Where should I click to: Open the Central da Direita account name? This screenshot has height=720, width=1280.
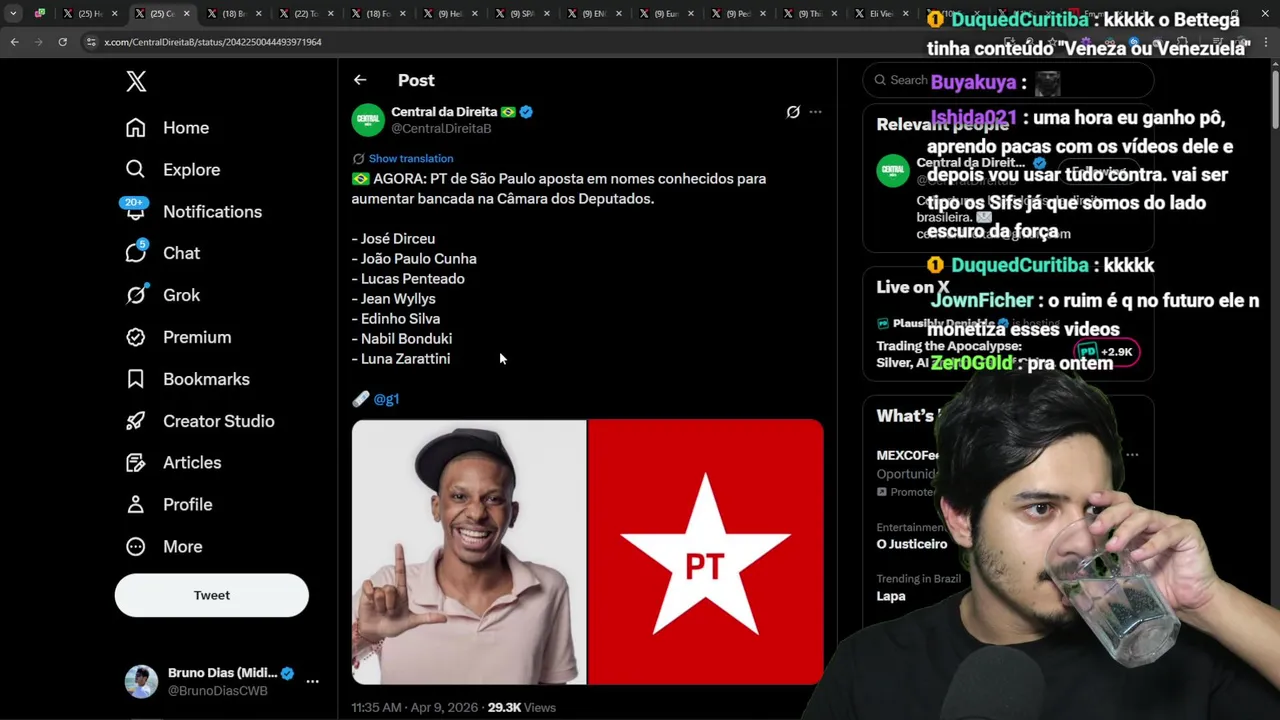point(444,112)
